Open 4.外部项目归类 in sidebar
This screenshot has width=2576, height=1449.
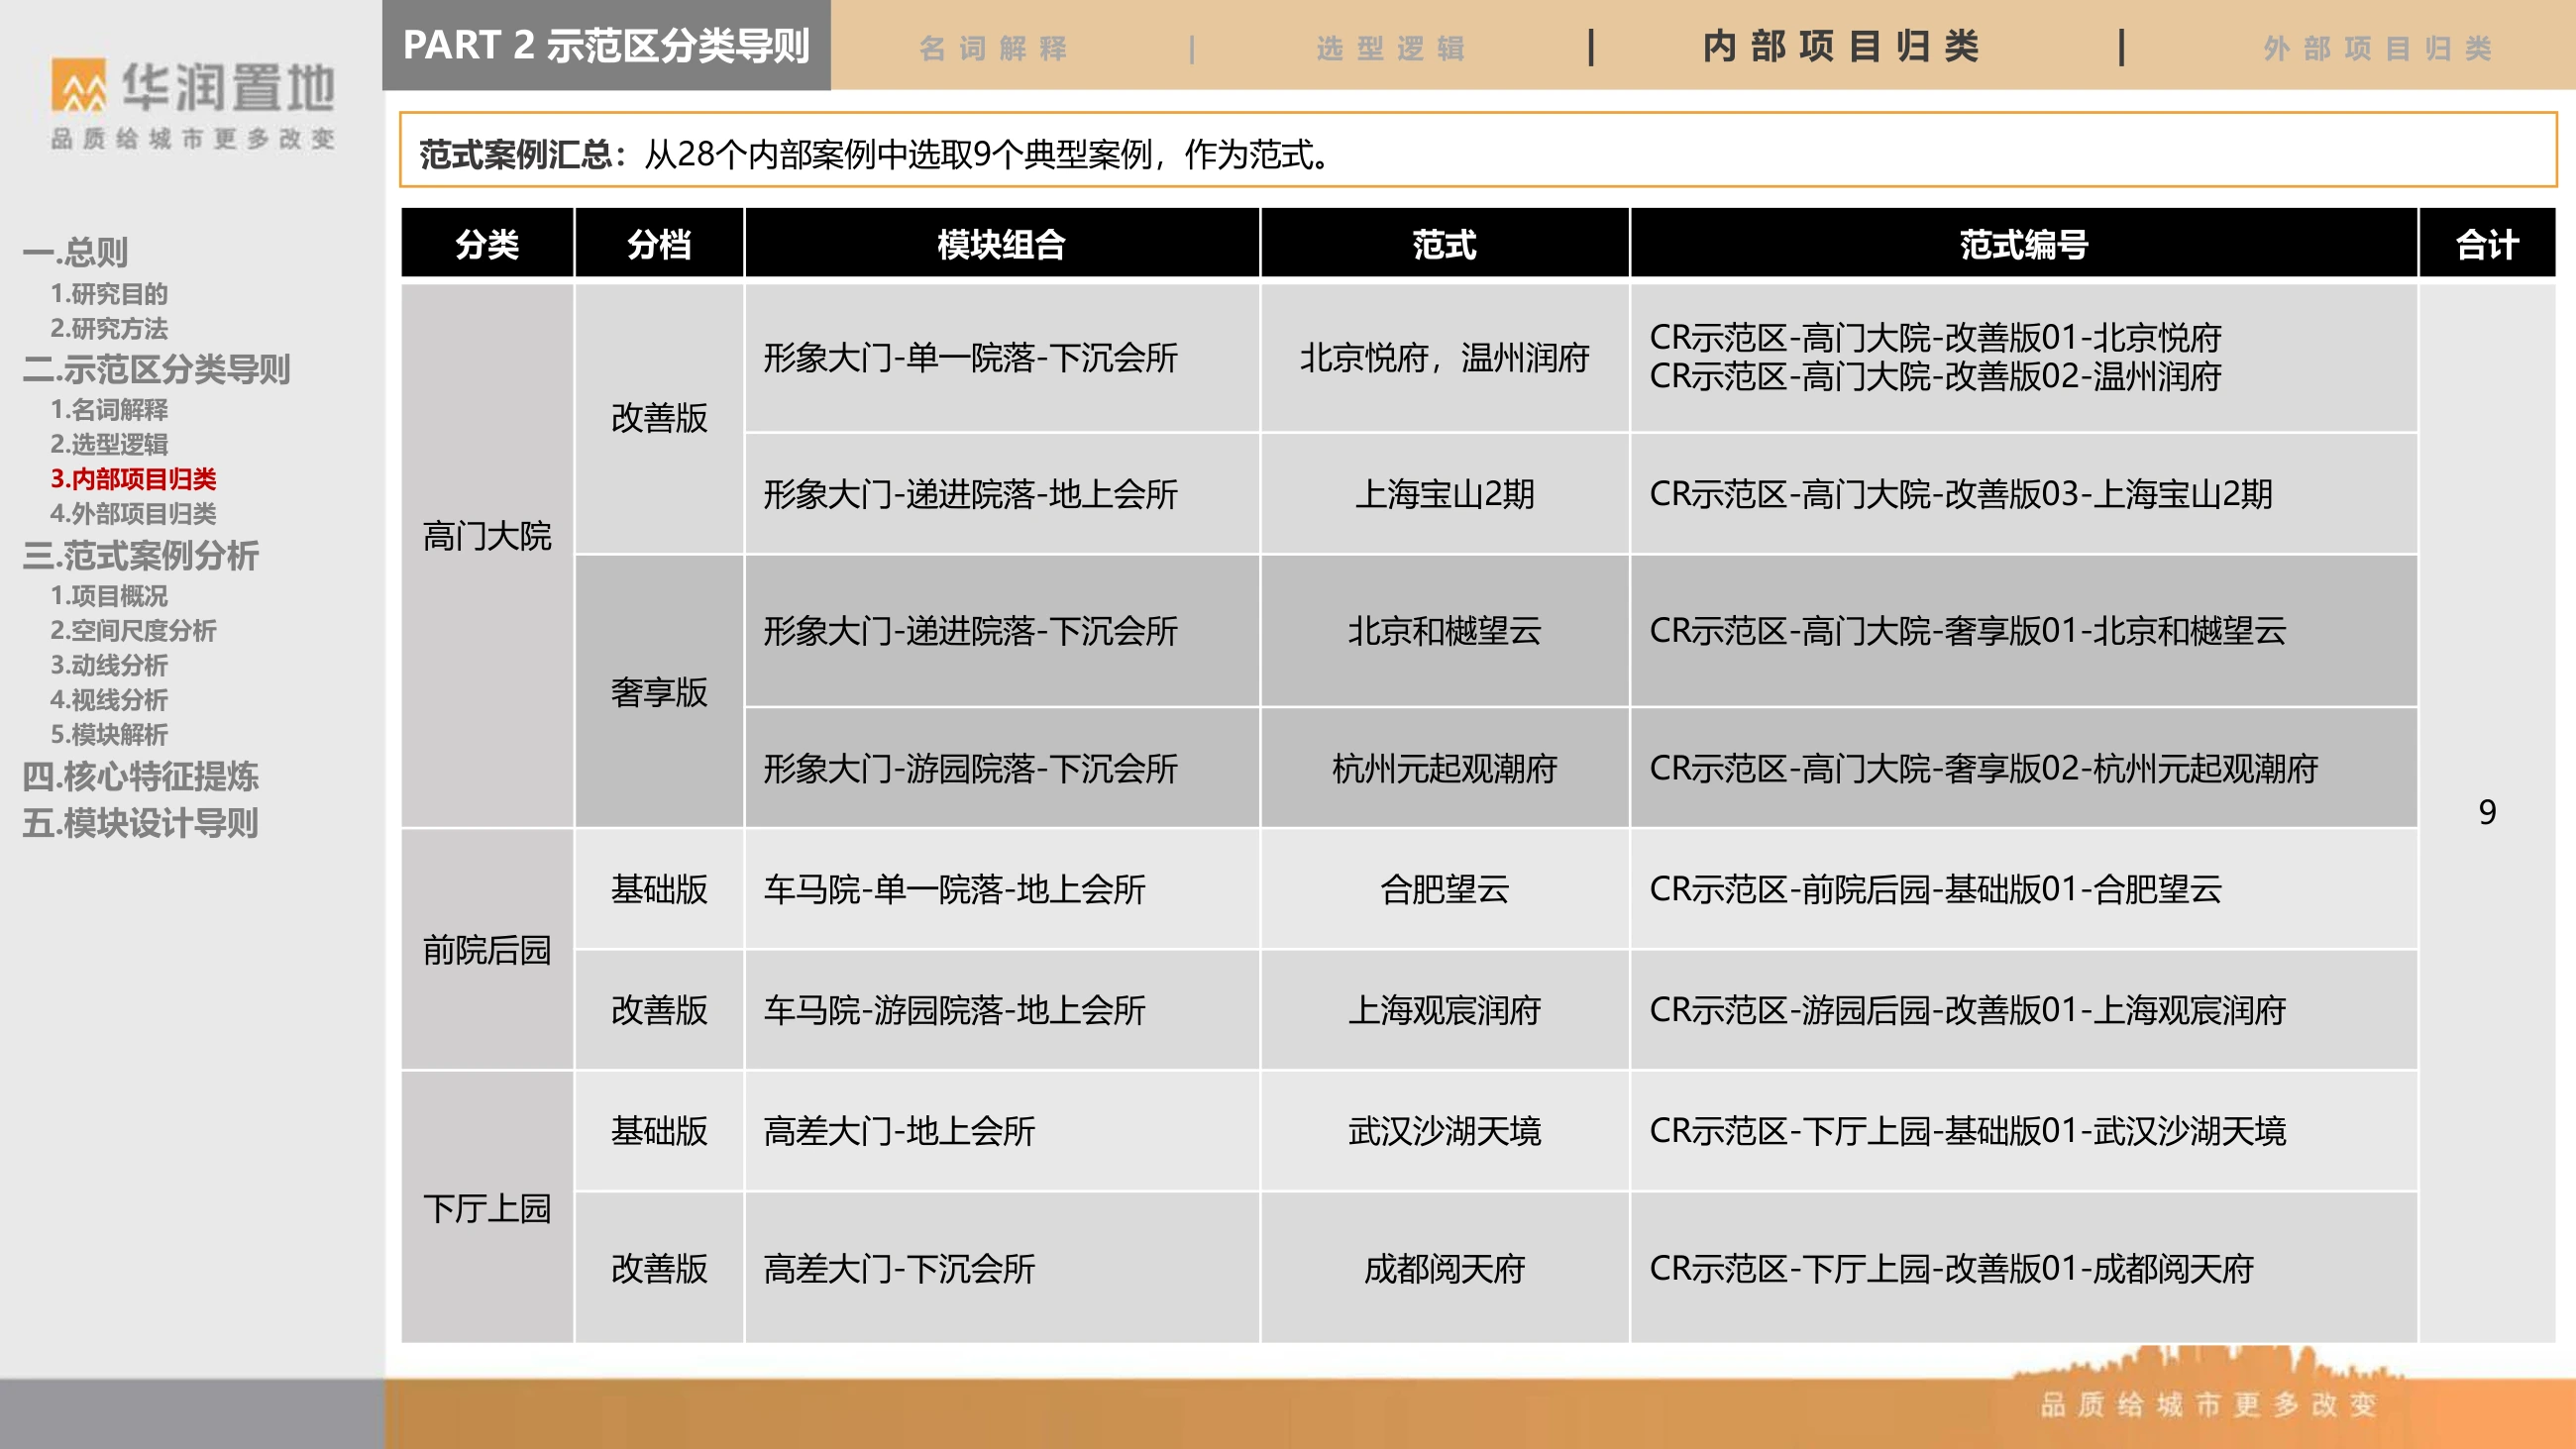(133, 514)
